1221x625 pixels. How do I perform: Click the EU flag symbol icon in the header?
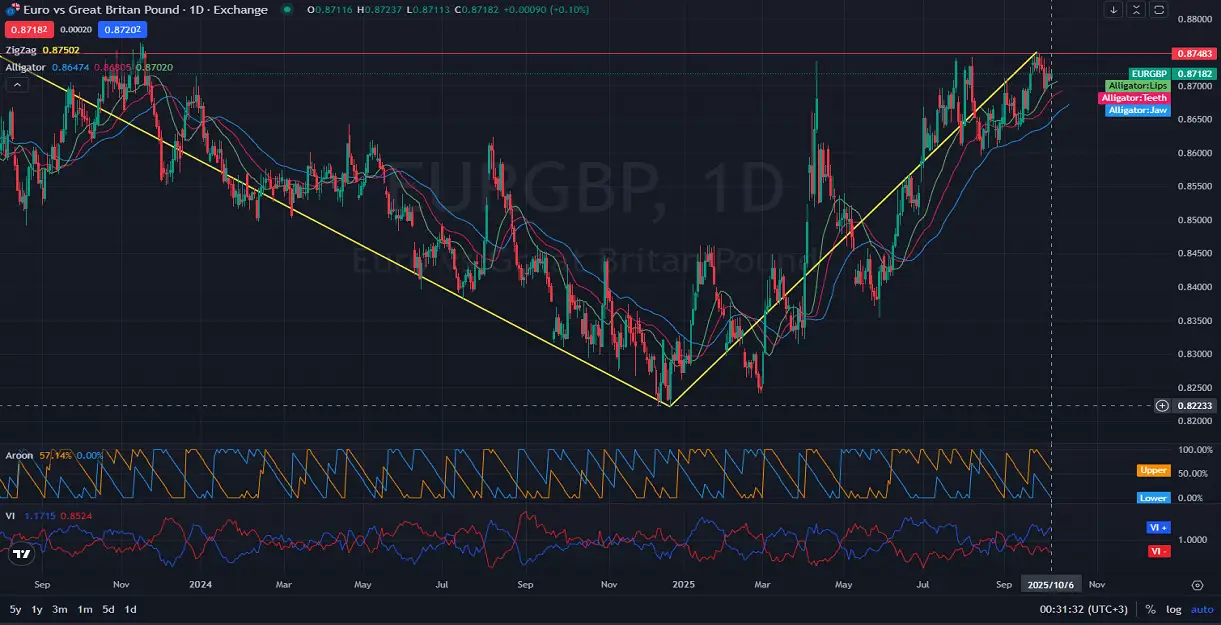coord(12,9)
